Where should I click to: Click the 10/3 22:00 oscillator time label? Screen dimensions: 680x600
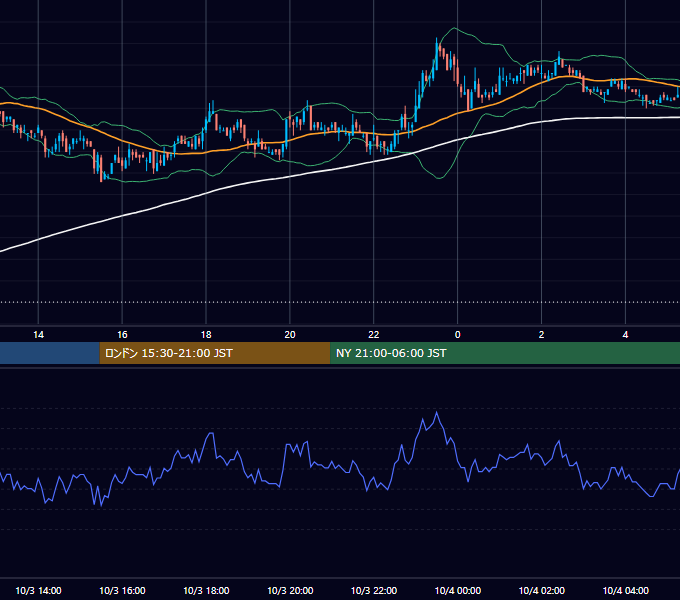tap(373, 590)
